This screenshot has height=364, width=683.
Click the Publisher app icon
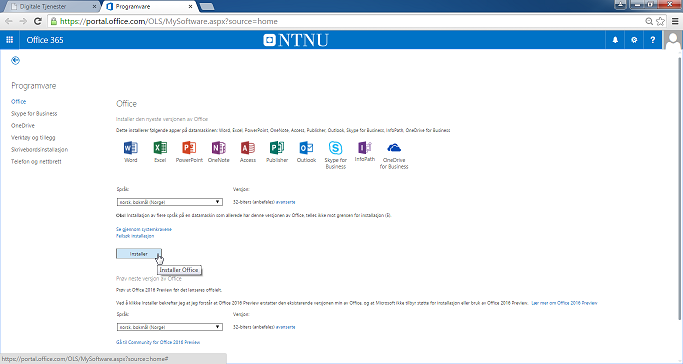click(277, 148)
